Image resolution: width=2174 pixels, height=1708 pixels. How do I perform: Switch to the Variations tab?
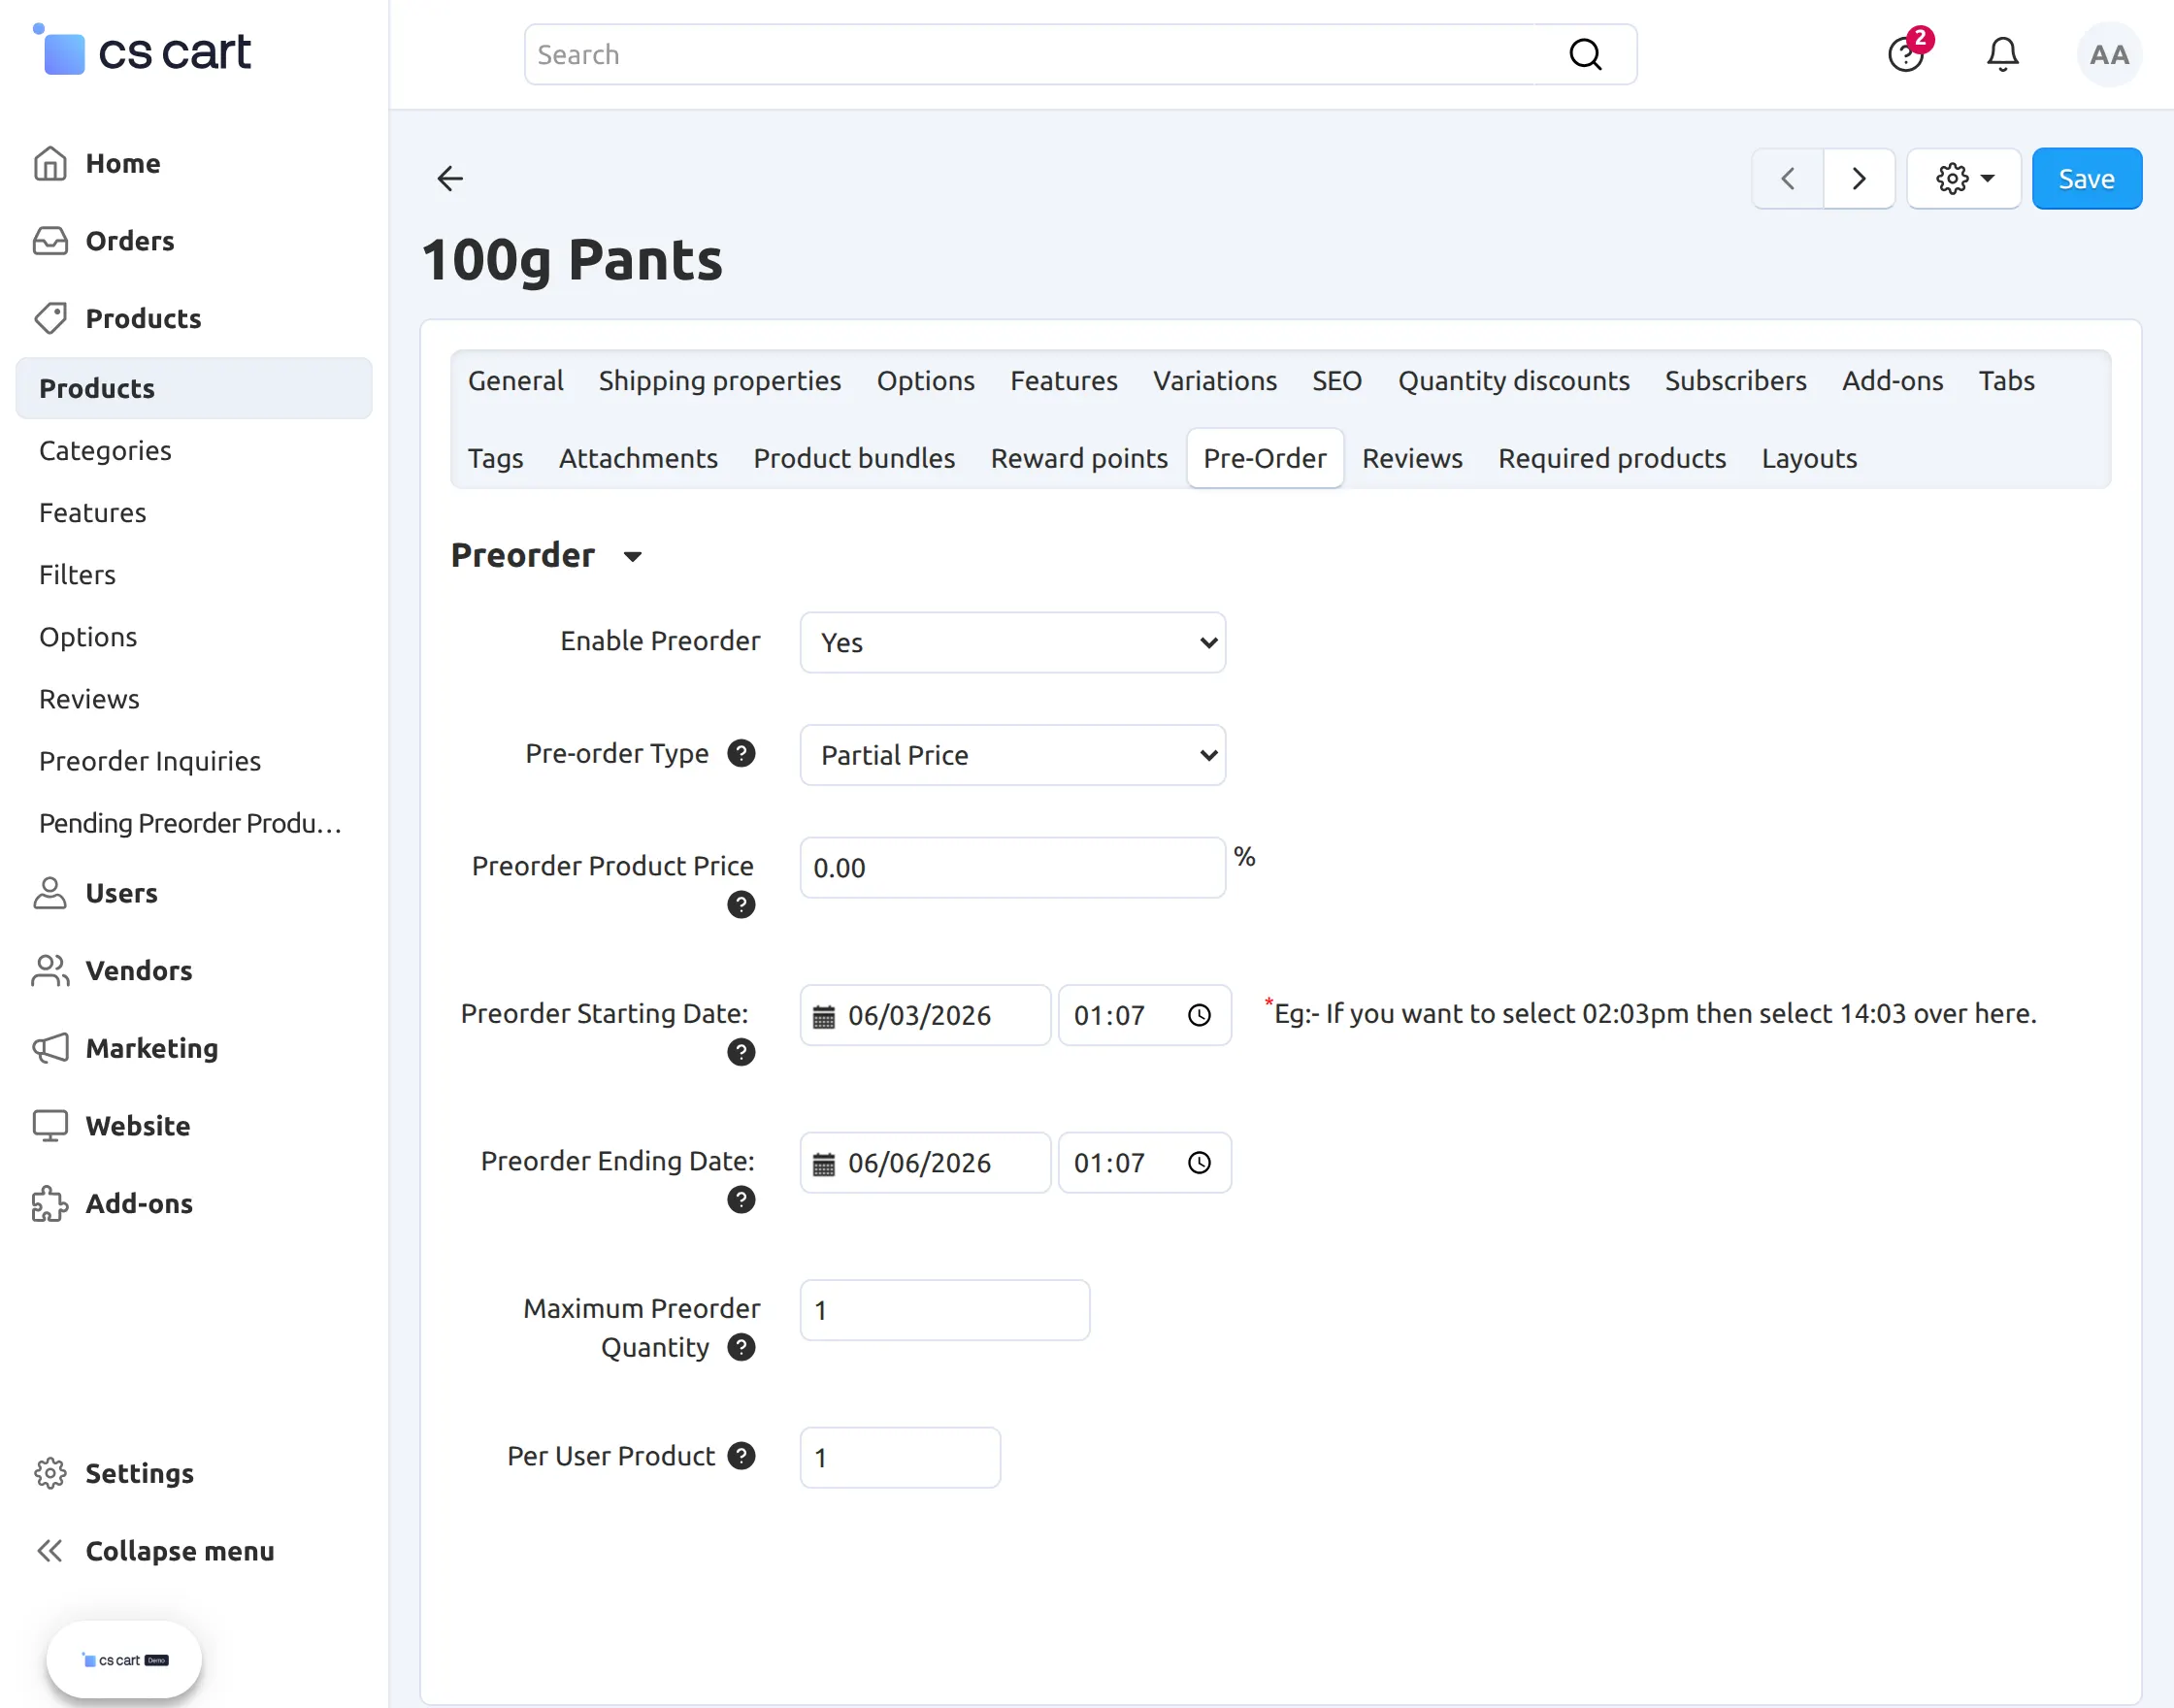pyautogui.click(x=1214, y=381)
